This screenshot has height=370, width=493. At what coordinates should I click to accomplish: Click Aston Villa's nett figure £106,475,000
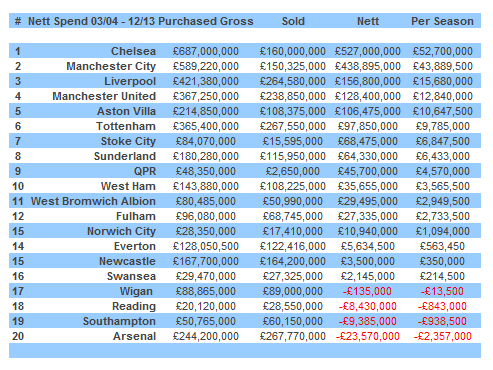(x=368, y=111)
